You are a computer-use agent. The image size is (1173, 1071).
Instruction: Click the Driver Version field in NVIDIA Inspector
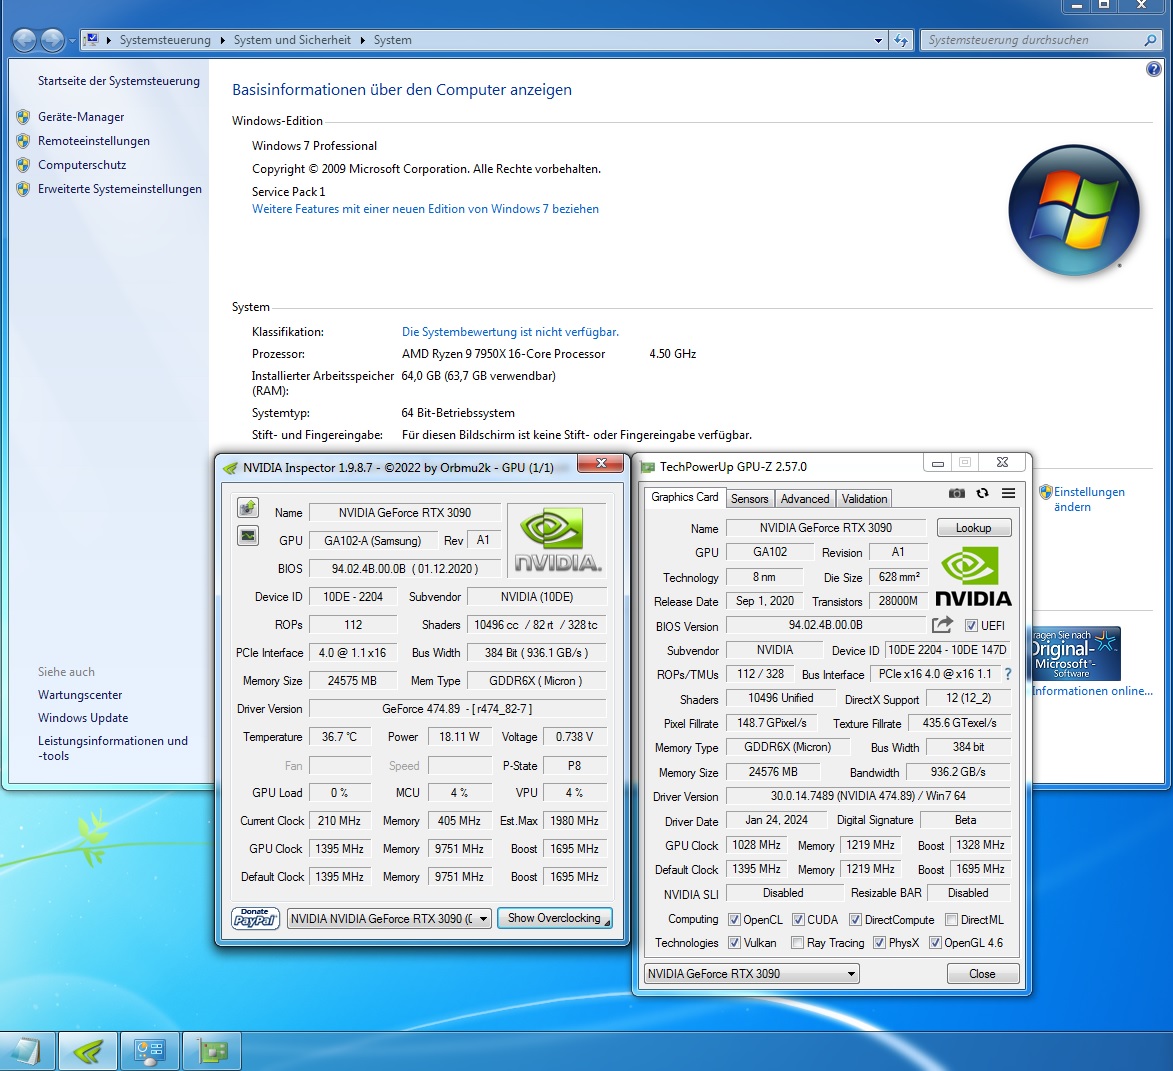click(457, 708)
